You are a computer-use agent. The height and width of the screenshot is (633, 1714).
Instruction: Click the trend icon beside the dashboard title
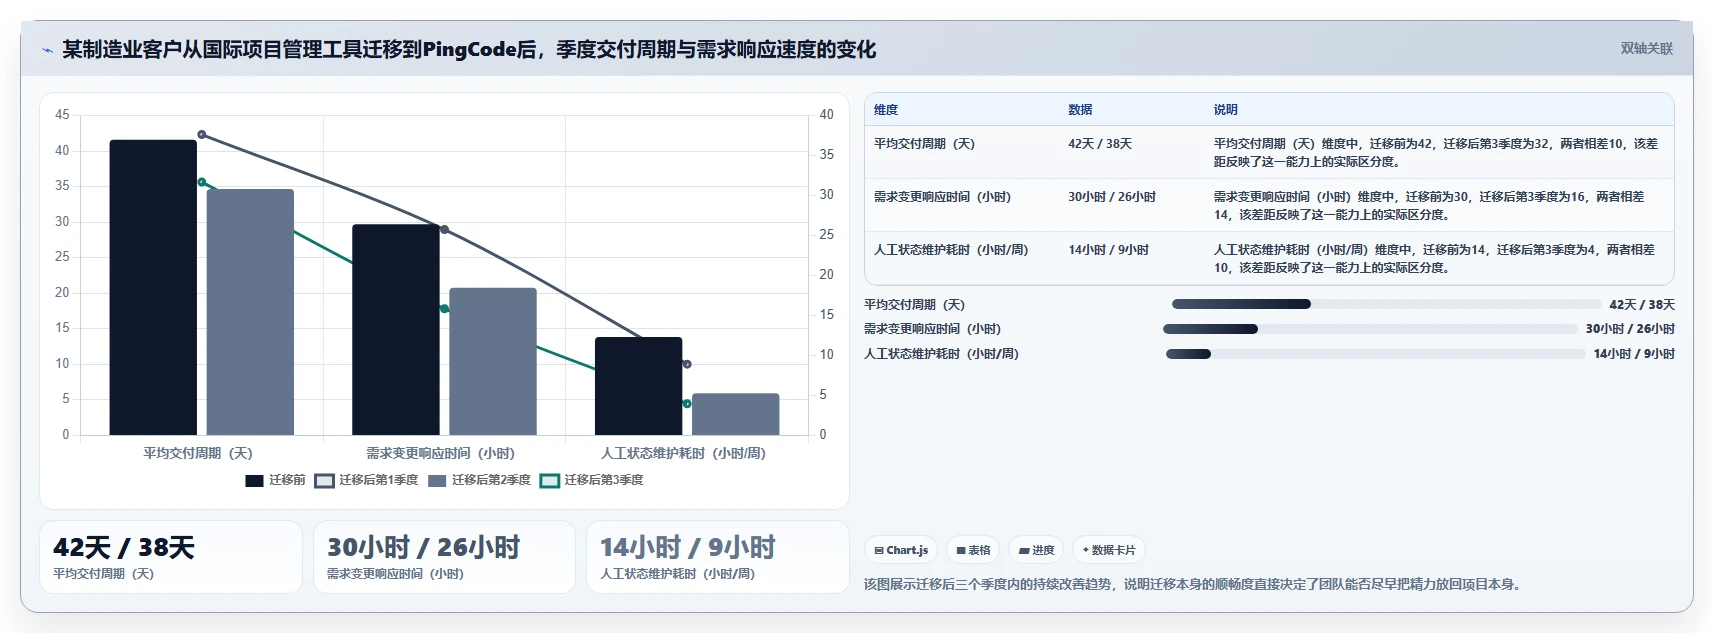point(47,50)
